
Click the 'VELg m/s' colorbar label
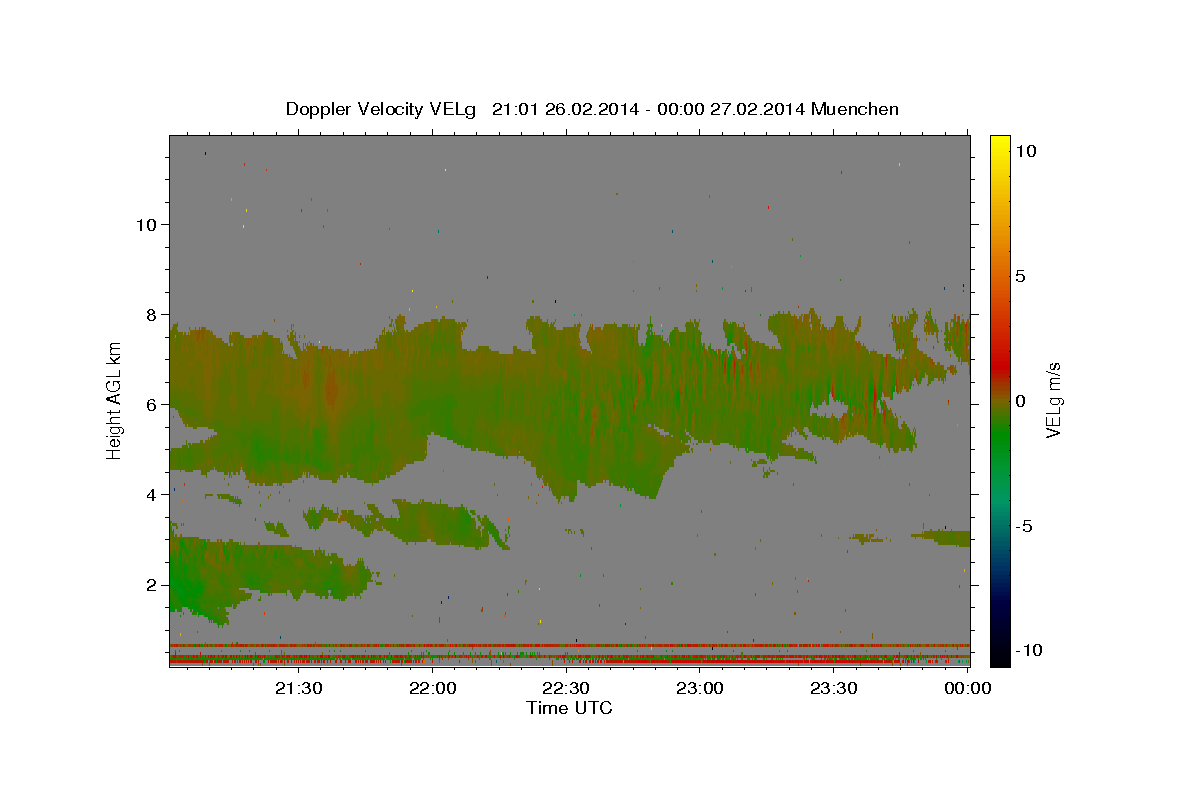pyautogui.click(x=1053, y=400)
